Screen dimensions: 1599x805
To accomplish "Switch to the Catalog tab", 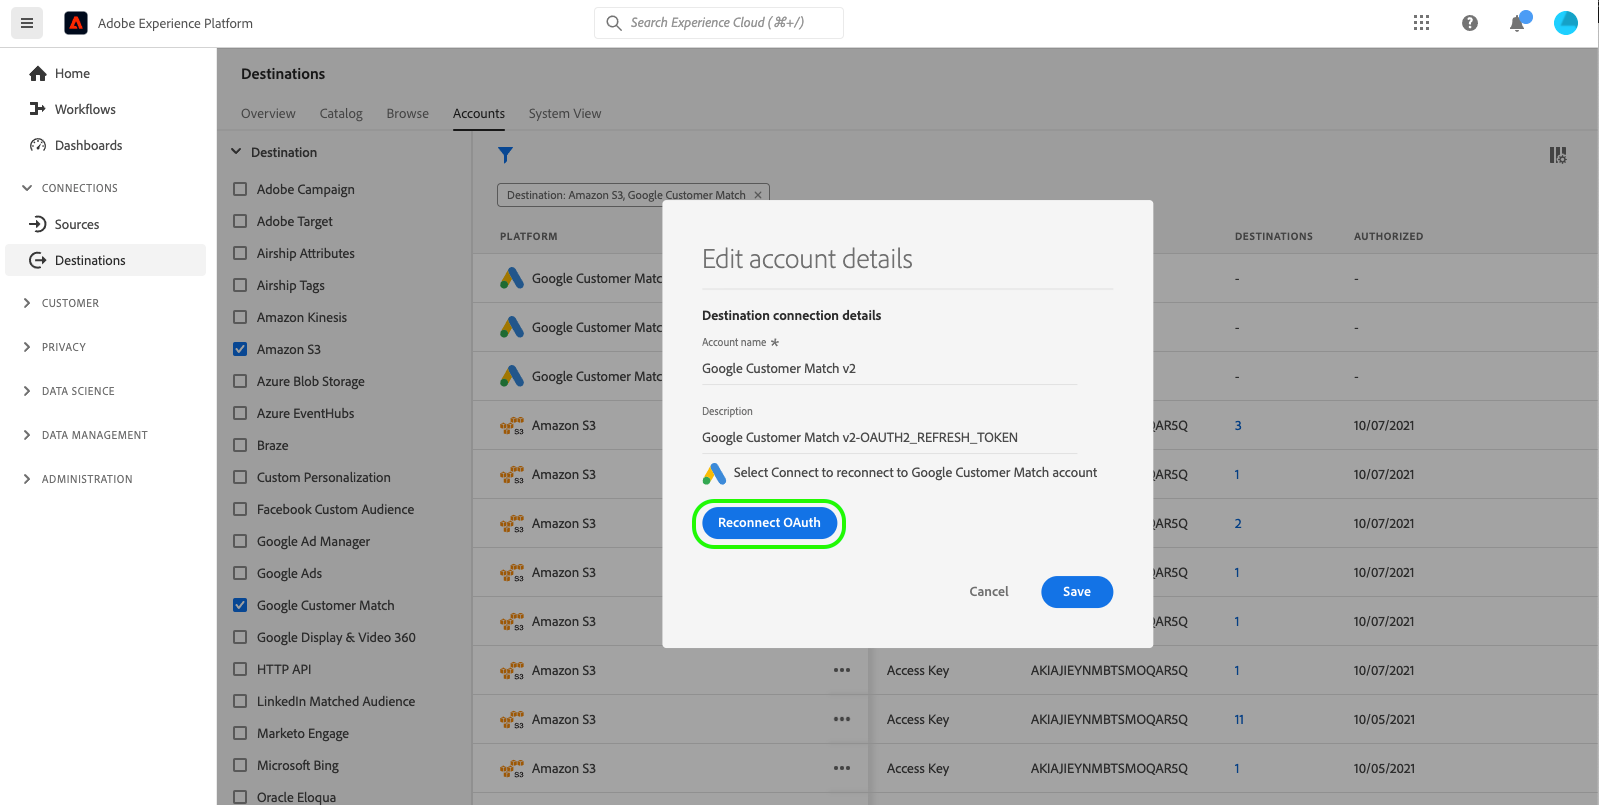I will [x=341, y=114].
